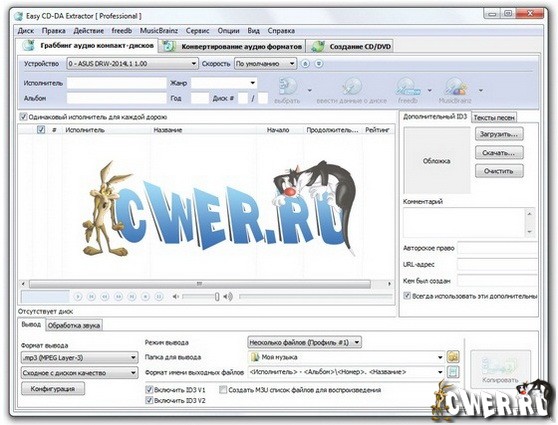
Task: Click the 'Копировать' button
Action: coord(500,369)
